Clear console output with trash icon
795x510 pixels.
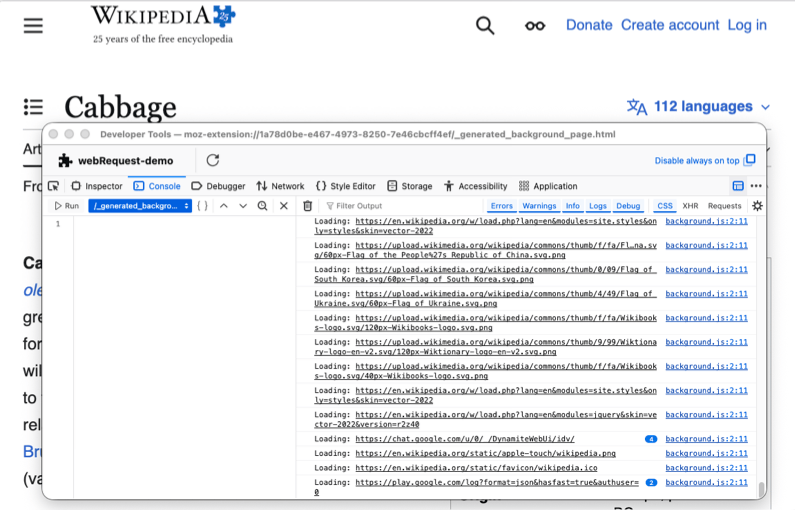pos(307,206)
